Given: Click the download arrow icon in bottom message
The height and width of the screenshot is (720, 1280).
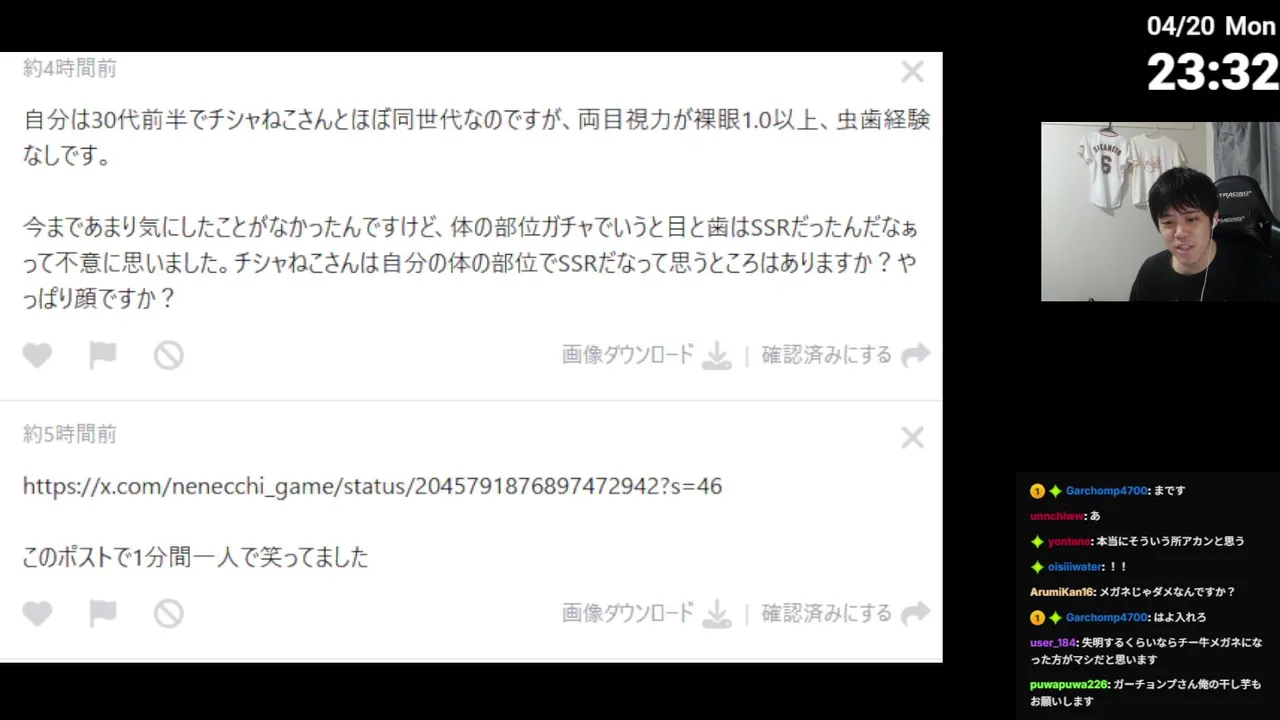Looking at the screenshot, I should [x=717, y=613].
